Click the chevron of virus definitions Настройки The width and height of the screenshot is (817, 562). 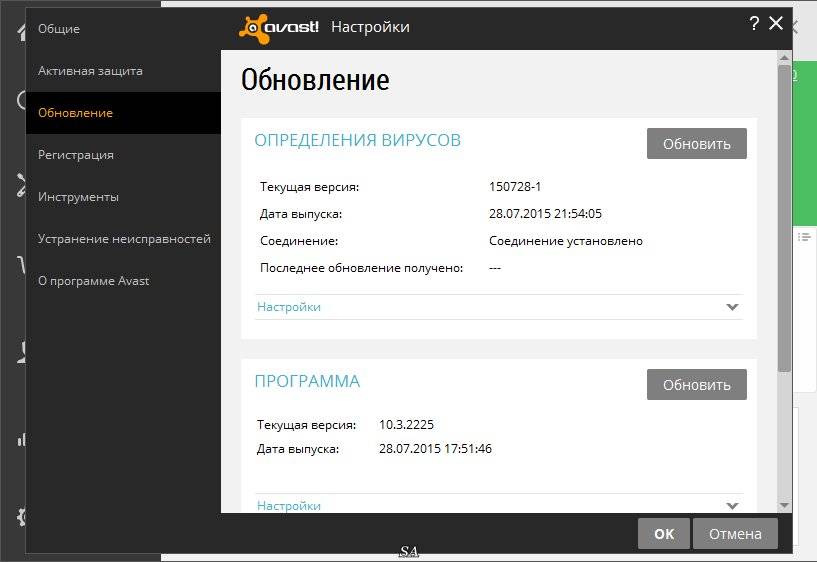tap(732, 307)
